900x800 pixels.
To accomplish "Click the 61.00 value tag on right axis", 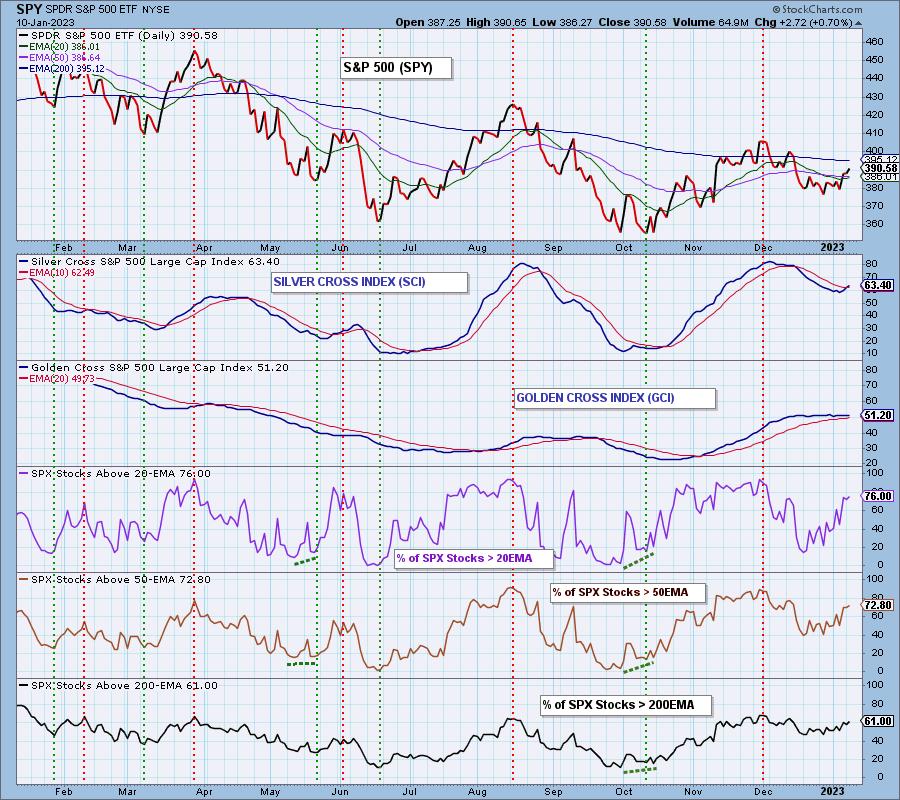I will (877, 721).
